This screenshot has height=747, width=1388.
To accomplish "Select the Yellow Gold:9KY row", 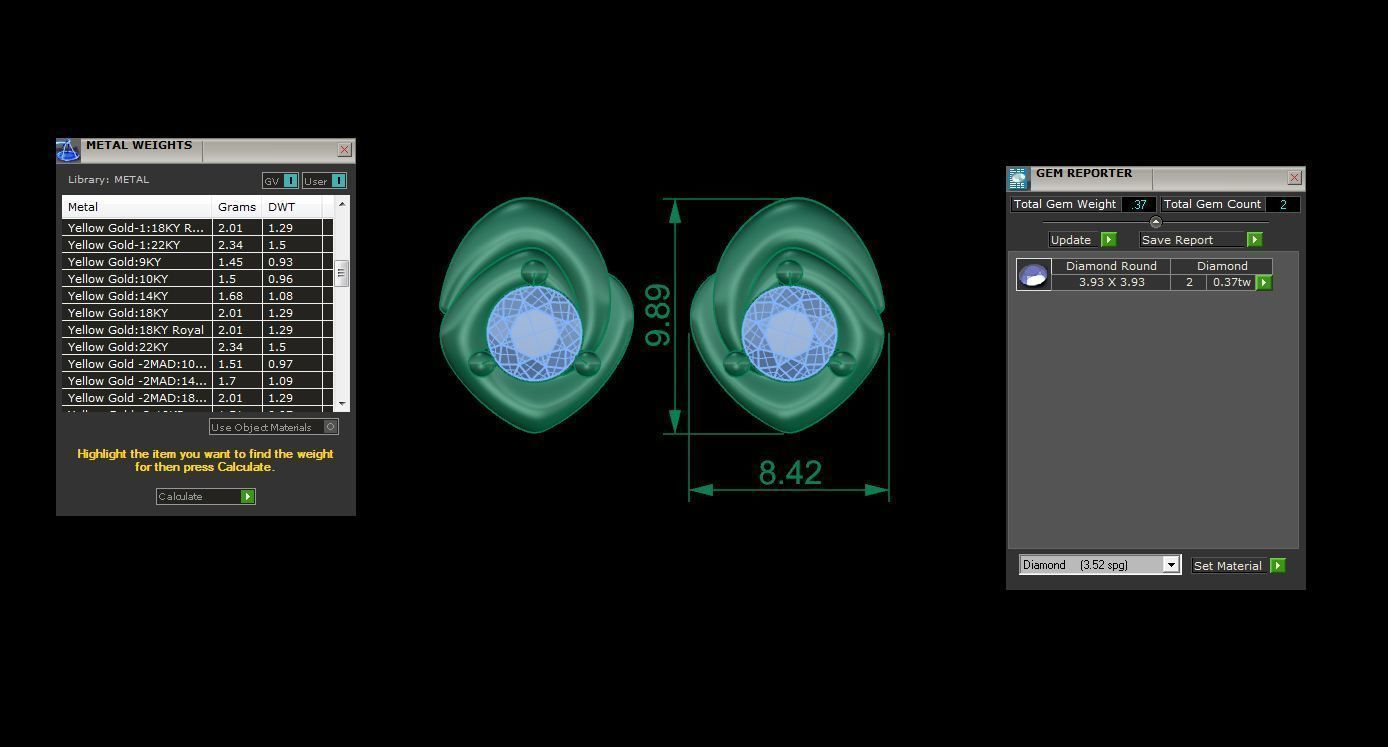I will [x=197, y=262].
